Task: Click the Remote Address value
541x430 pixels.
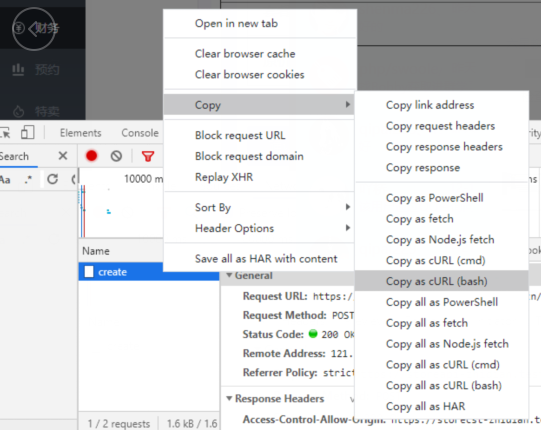Action: pos(342,353)
